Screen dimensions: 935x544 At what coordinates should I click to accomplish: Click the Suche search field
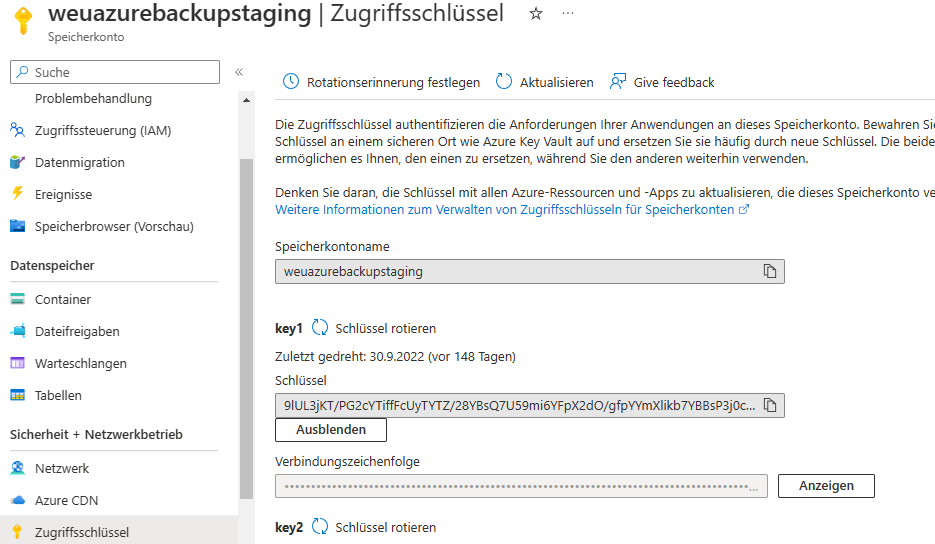click(x=115, y=72)
